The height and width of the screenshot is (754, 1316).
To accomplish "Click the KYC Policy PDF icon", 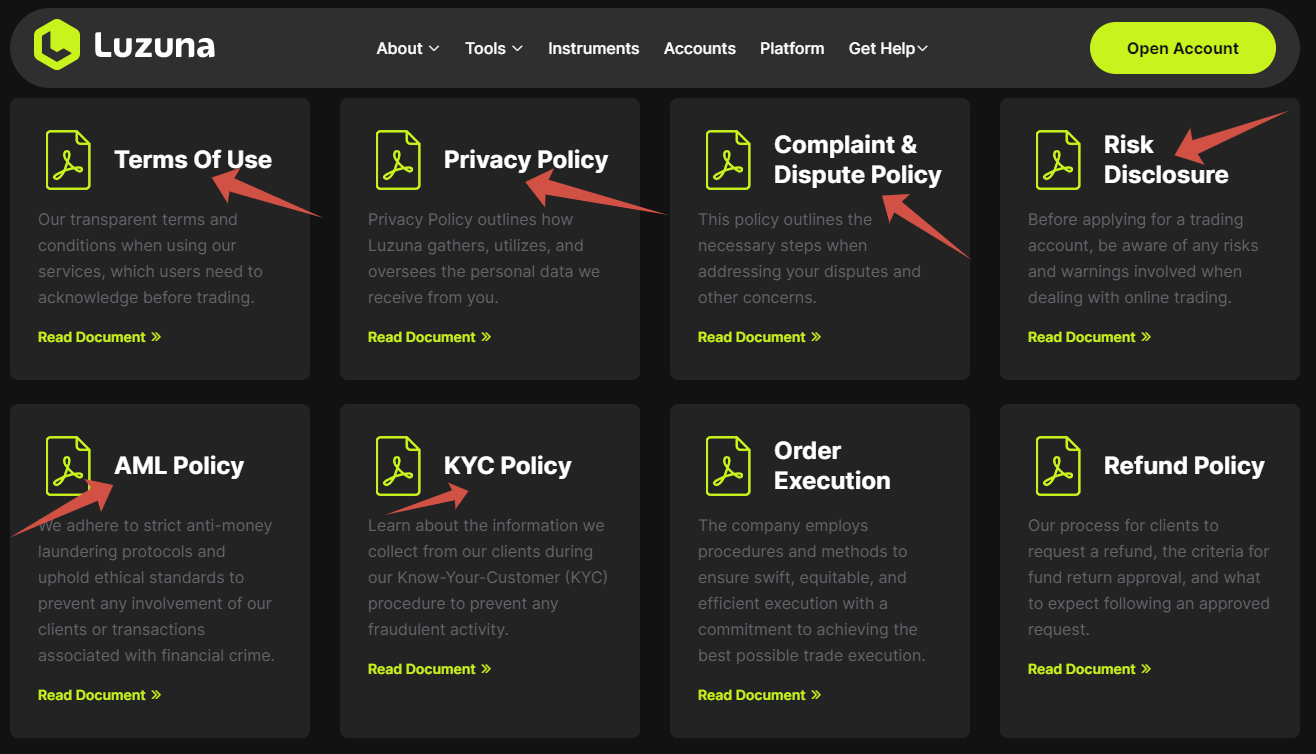I will tap(398, 466).
